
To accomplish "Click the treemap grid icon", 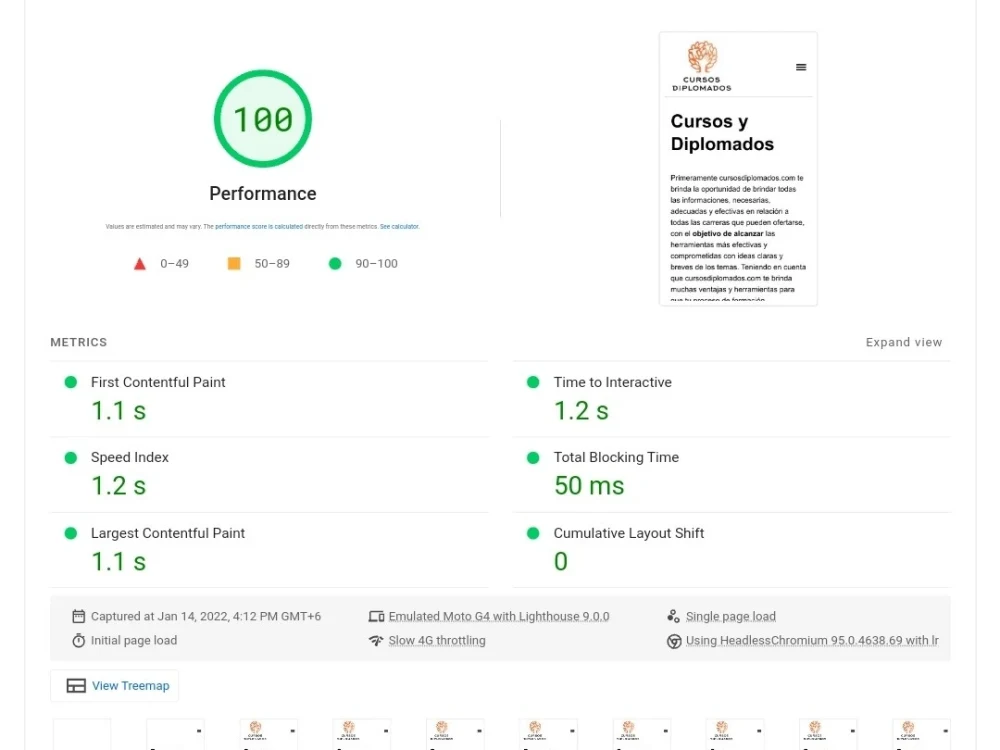I will 76,686.
